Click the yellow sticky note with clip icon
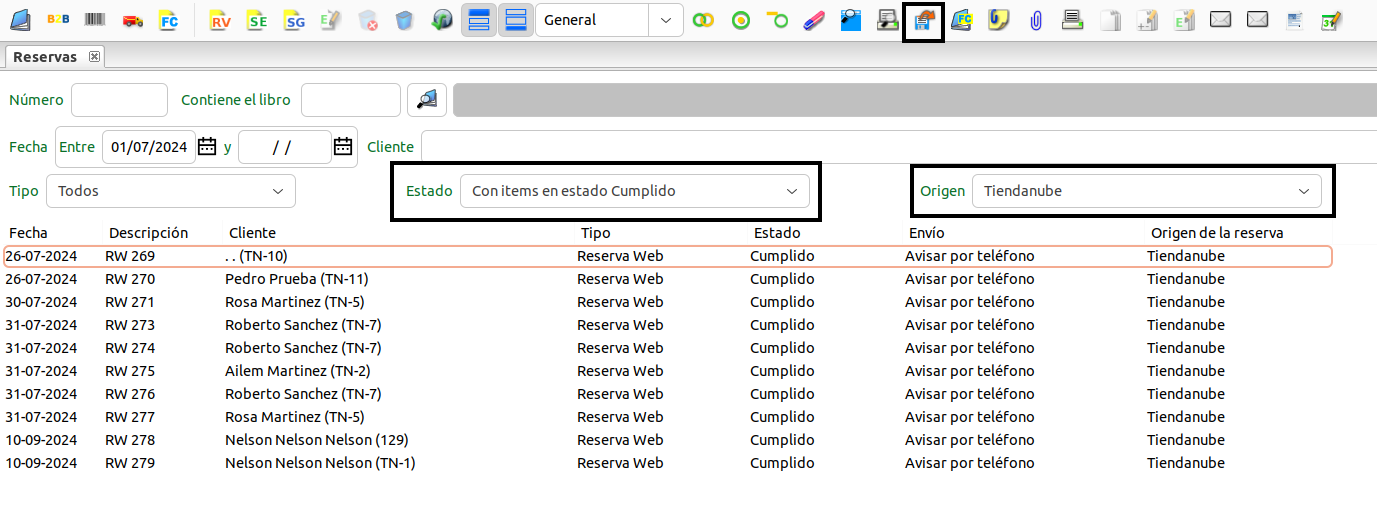 tap(998, 20)
